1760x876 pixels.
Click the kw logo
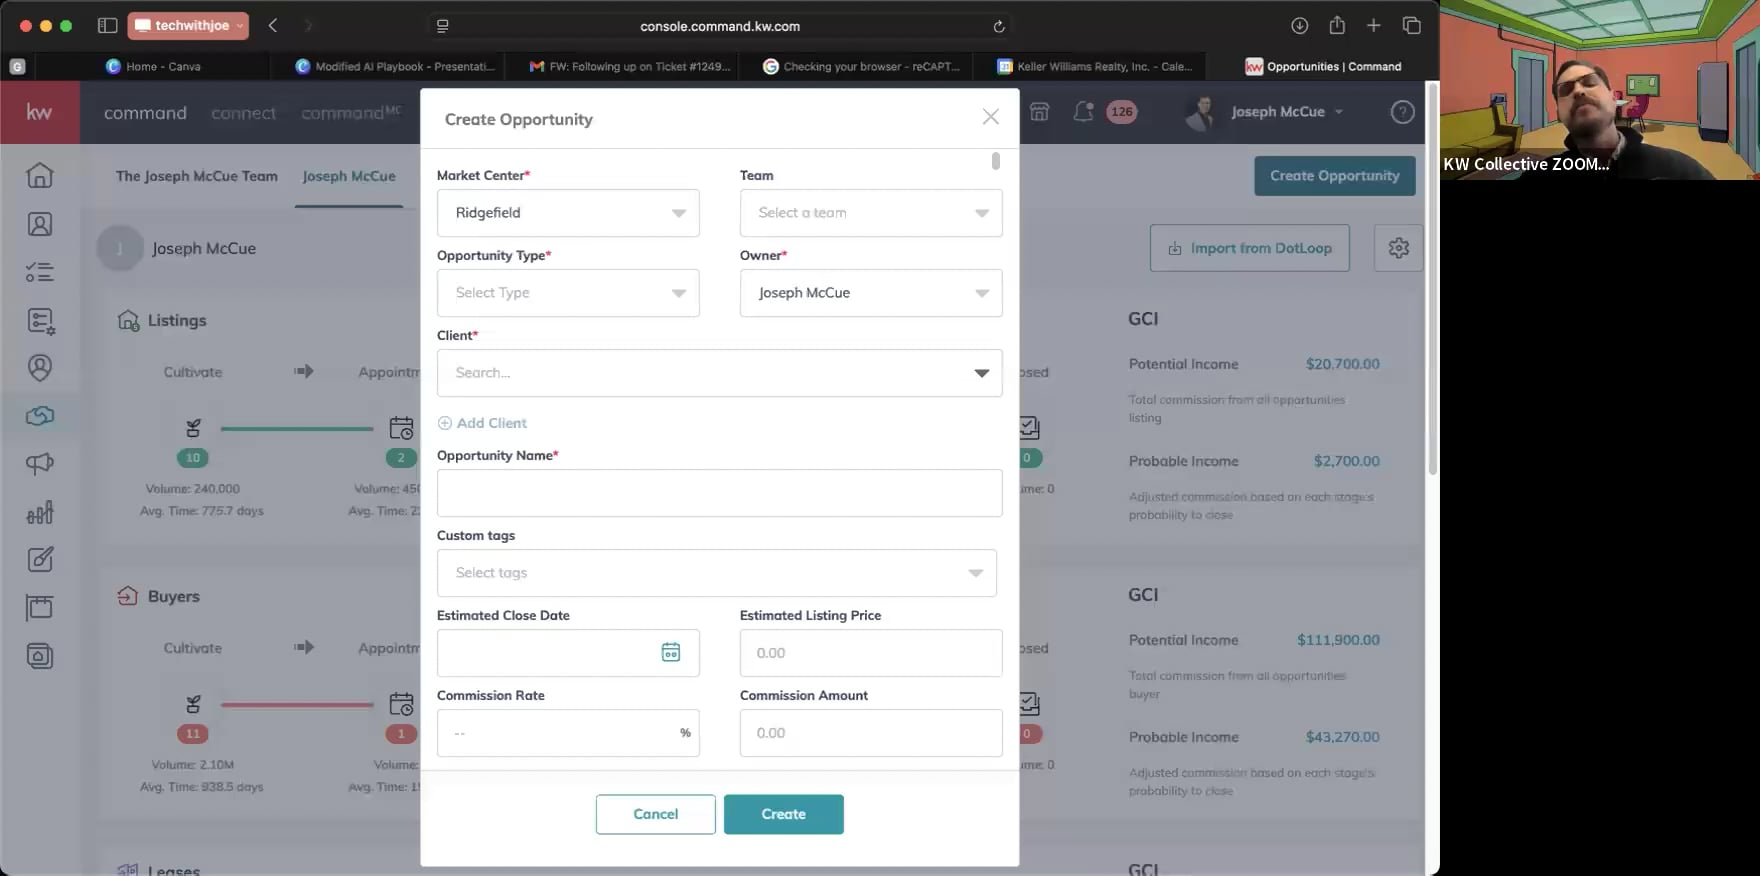tap(39, 112)
